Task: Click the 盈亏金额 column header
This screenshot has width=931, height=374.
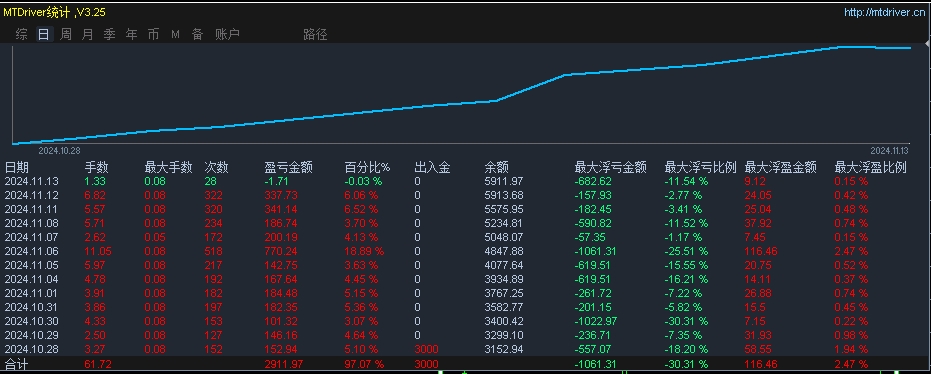Action: 289,167
